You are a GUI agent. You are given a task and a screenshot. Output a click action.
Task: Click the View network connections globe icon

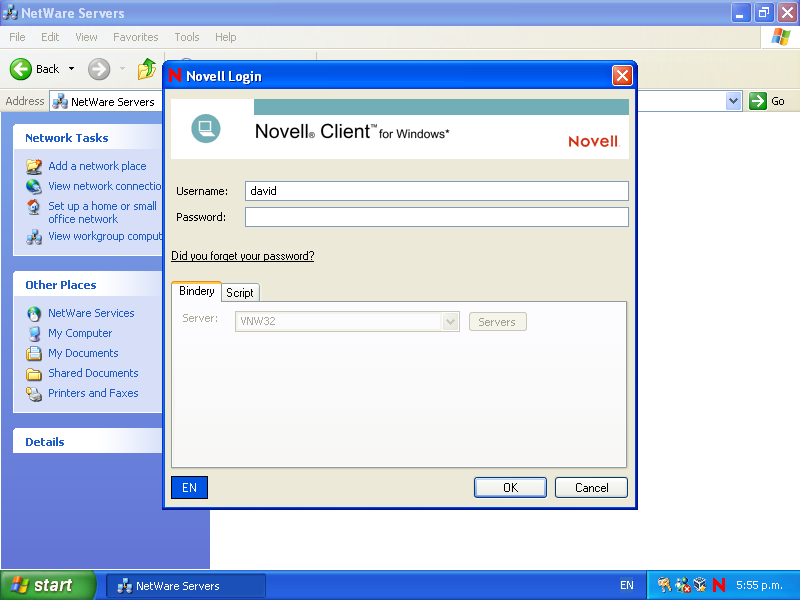[34, 186]
